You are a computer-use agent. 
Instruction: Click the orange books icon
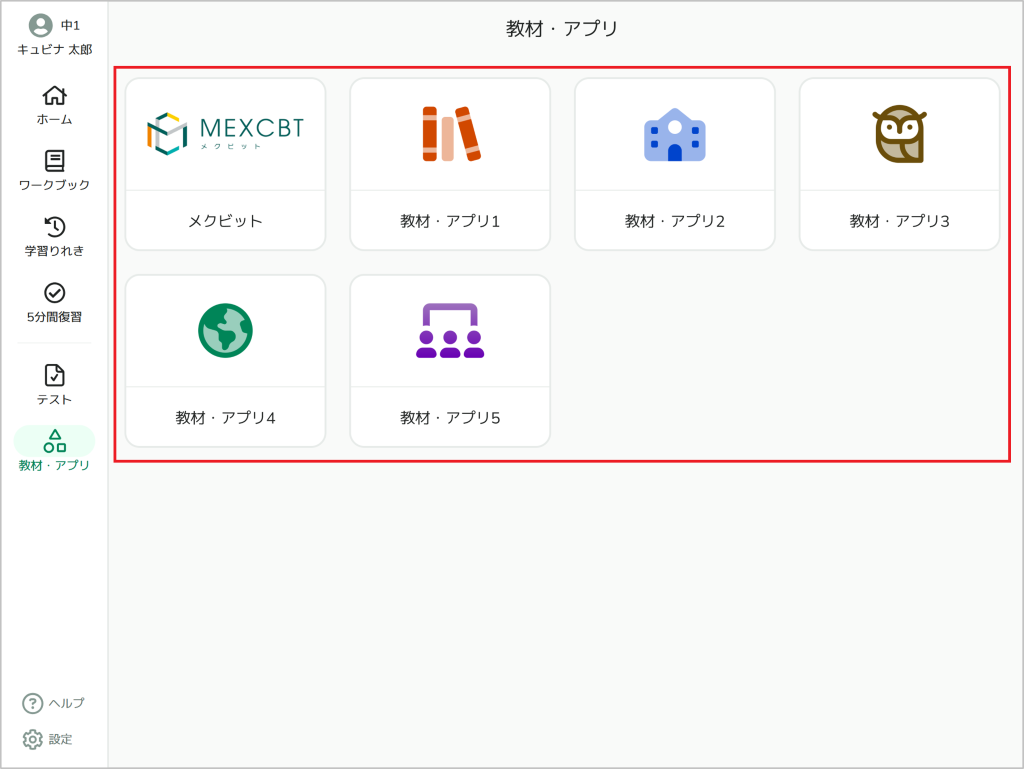(x=451, y=134)
